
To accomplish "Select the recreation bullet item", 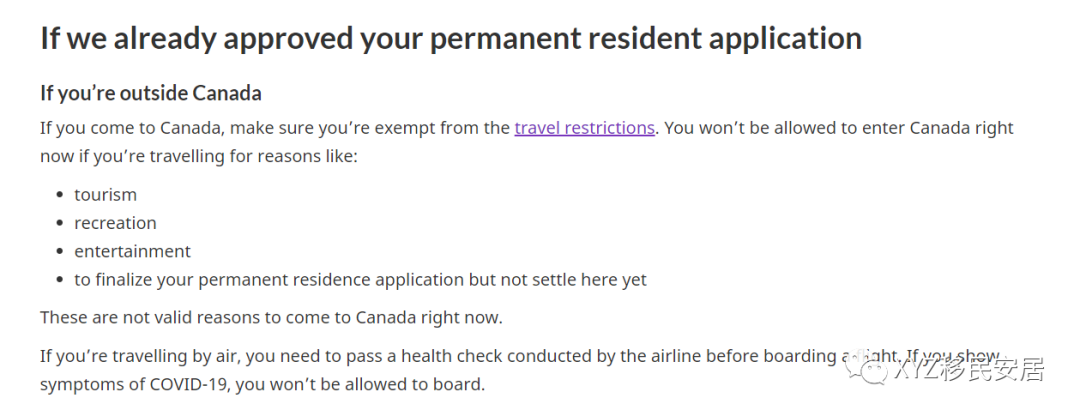I will click(x=115, y=223).
